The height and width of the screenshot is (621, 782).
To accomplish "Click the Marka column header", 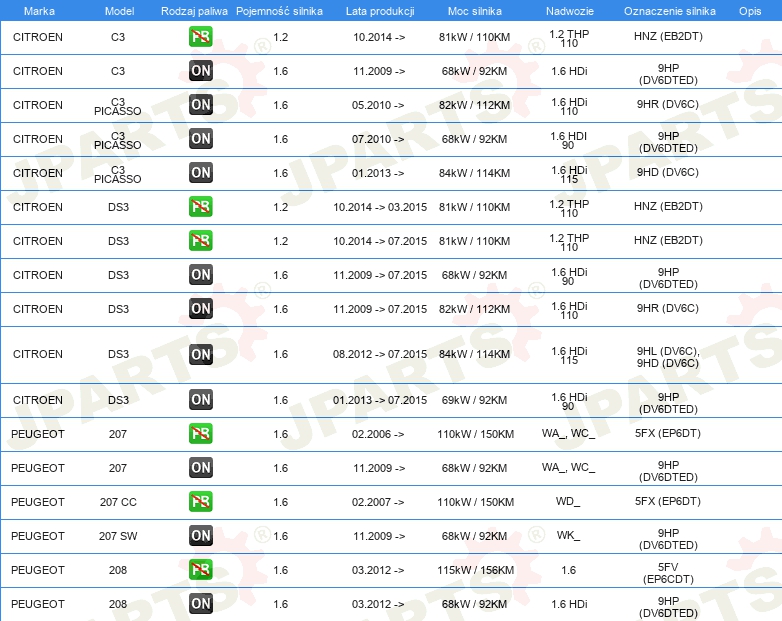I will point(39,11).
